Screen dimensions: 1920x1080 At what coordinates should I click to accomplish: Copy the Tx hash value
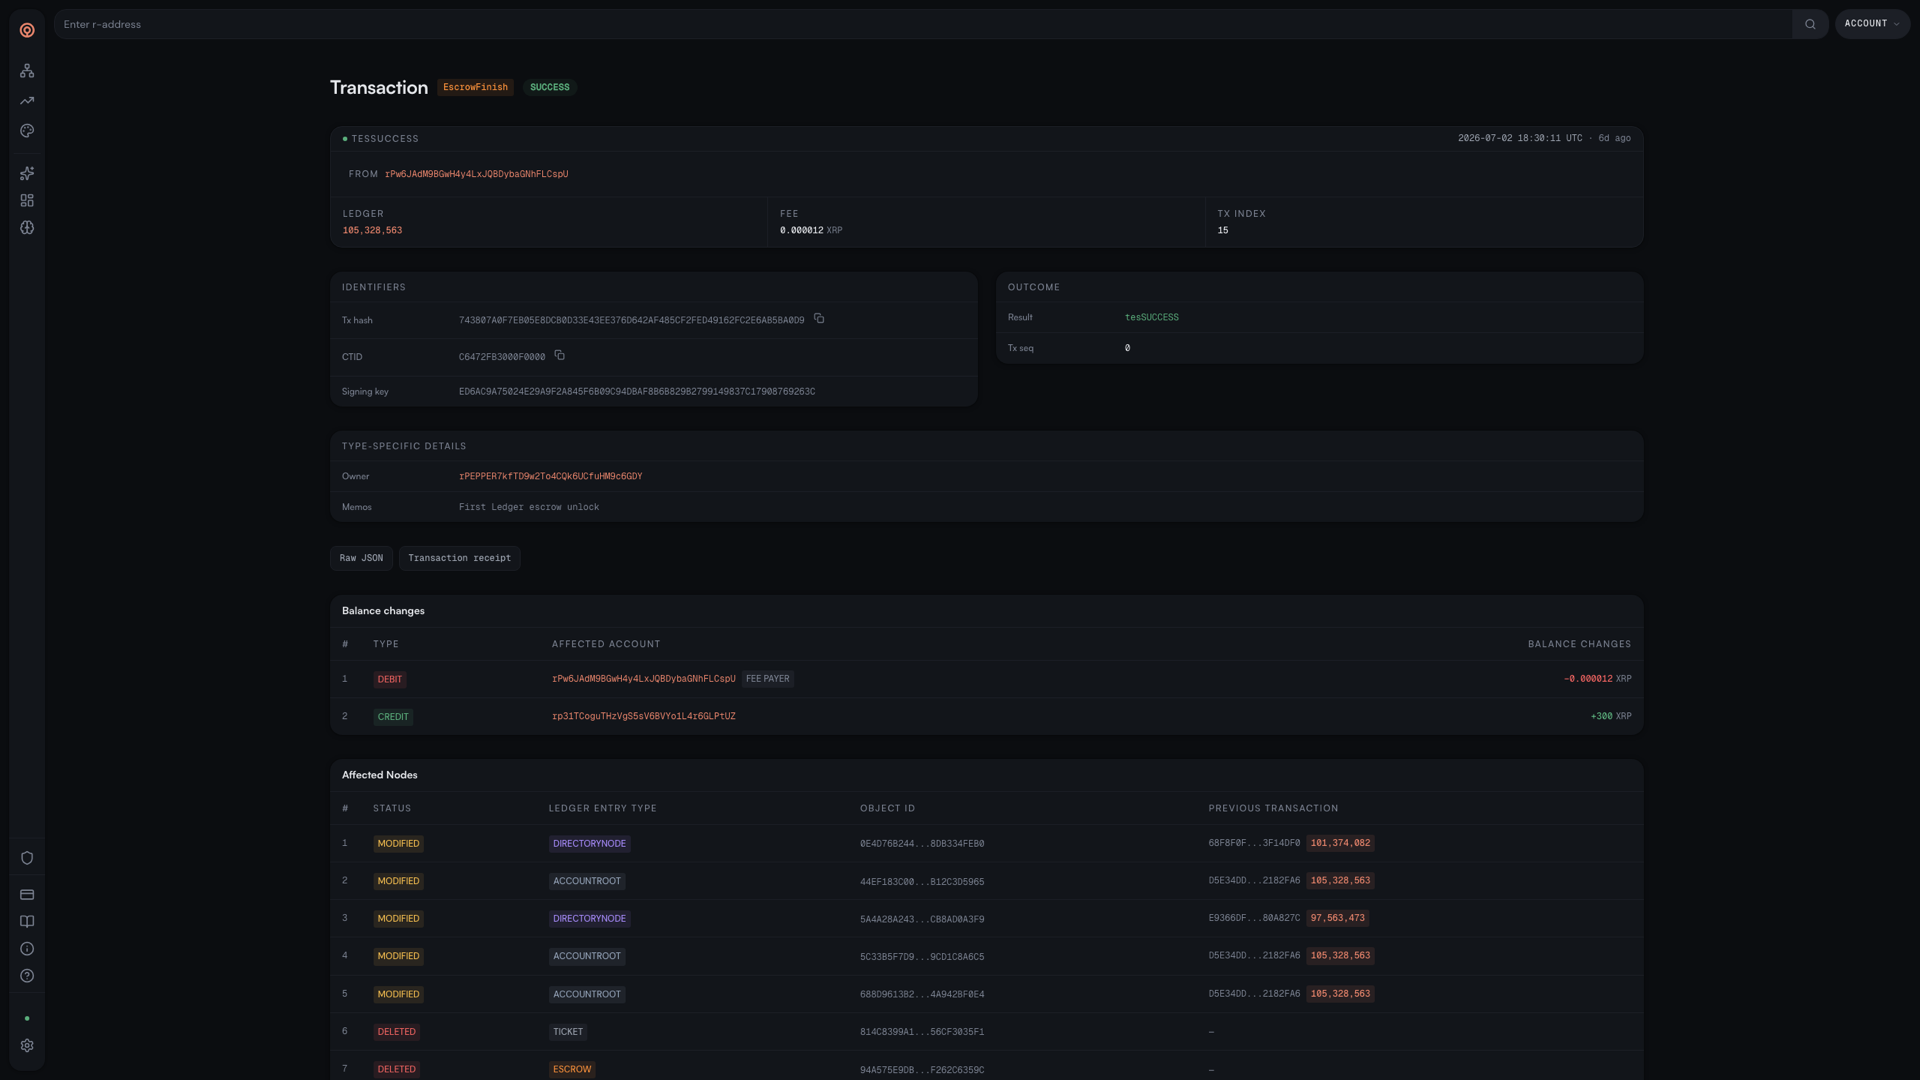click(x=819, y=319)
